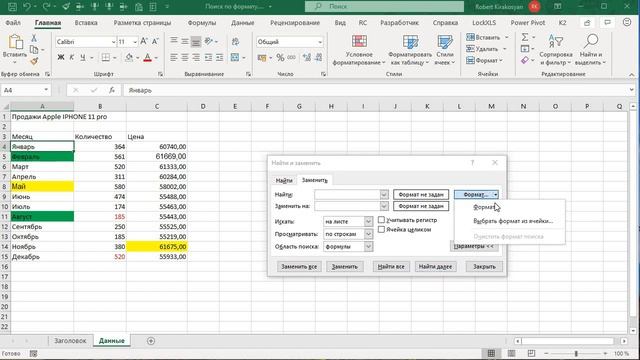Switch to Normal view in status bar
This screenshot has width=640, height=360.
[491, 353]
